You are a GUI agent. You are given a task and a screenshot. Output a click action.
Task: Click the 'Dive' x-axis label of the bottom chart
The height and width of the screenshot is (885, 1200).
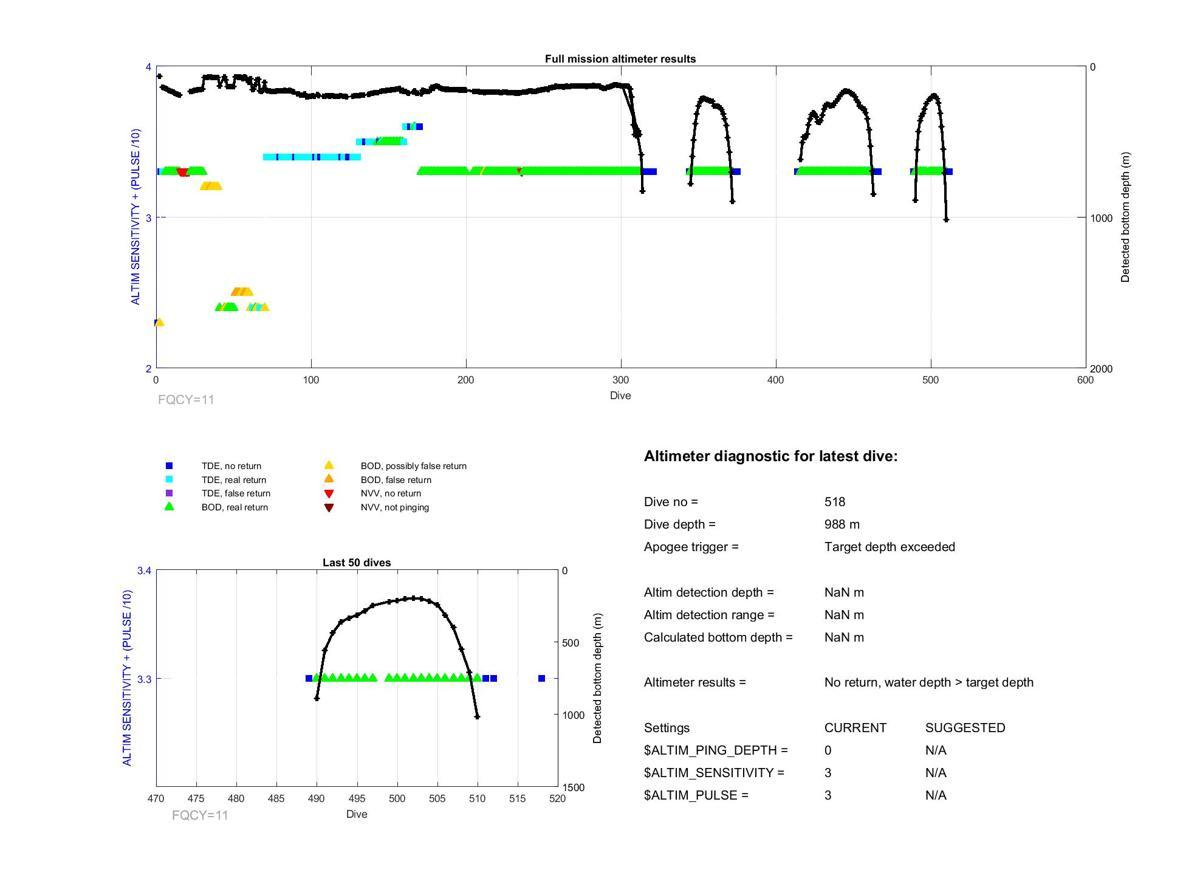(x=357, y=814)
